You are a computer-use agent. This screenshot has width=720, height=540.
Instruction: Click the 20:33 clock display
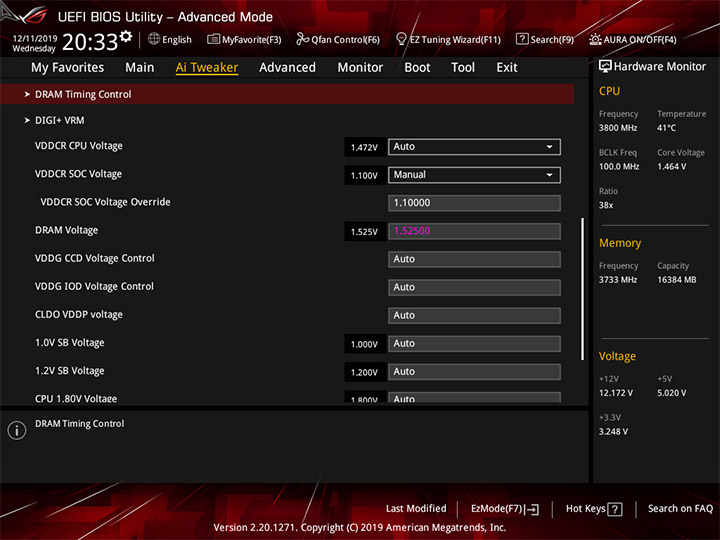[90, 42]
